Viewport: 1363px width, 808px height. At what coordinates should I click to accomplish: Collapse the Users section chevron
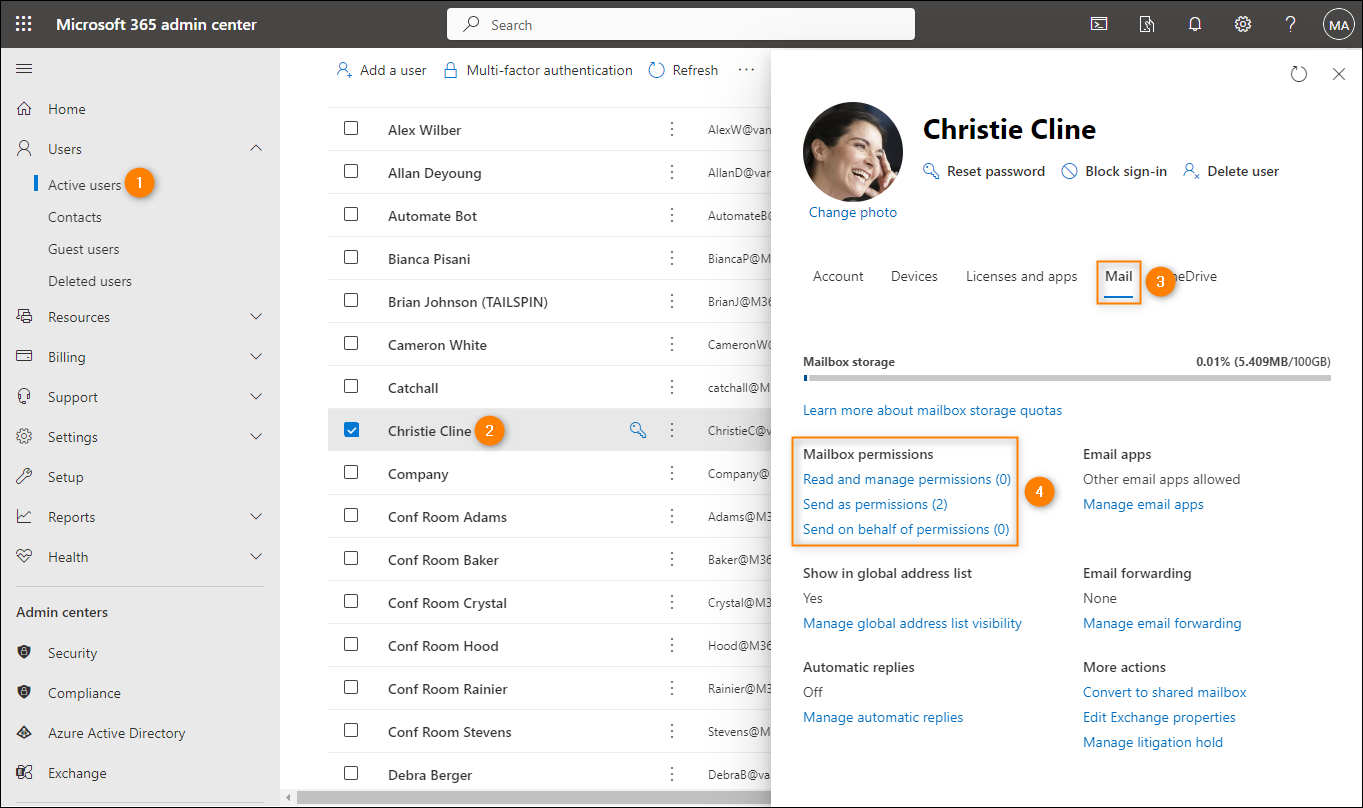coord(256,148)
